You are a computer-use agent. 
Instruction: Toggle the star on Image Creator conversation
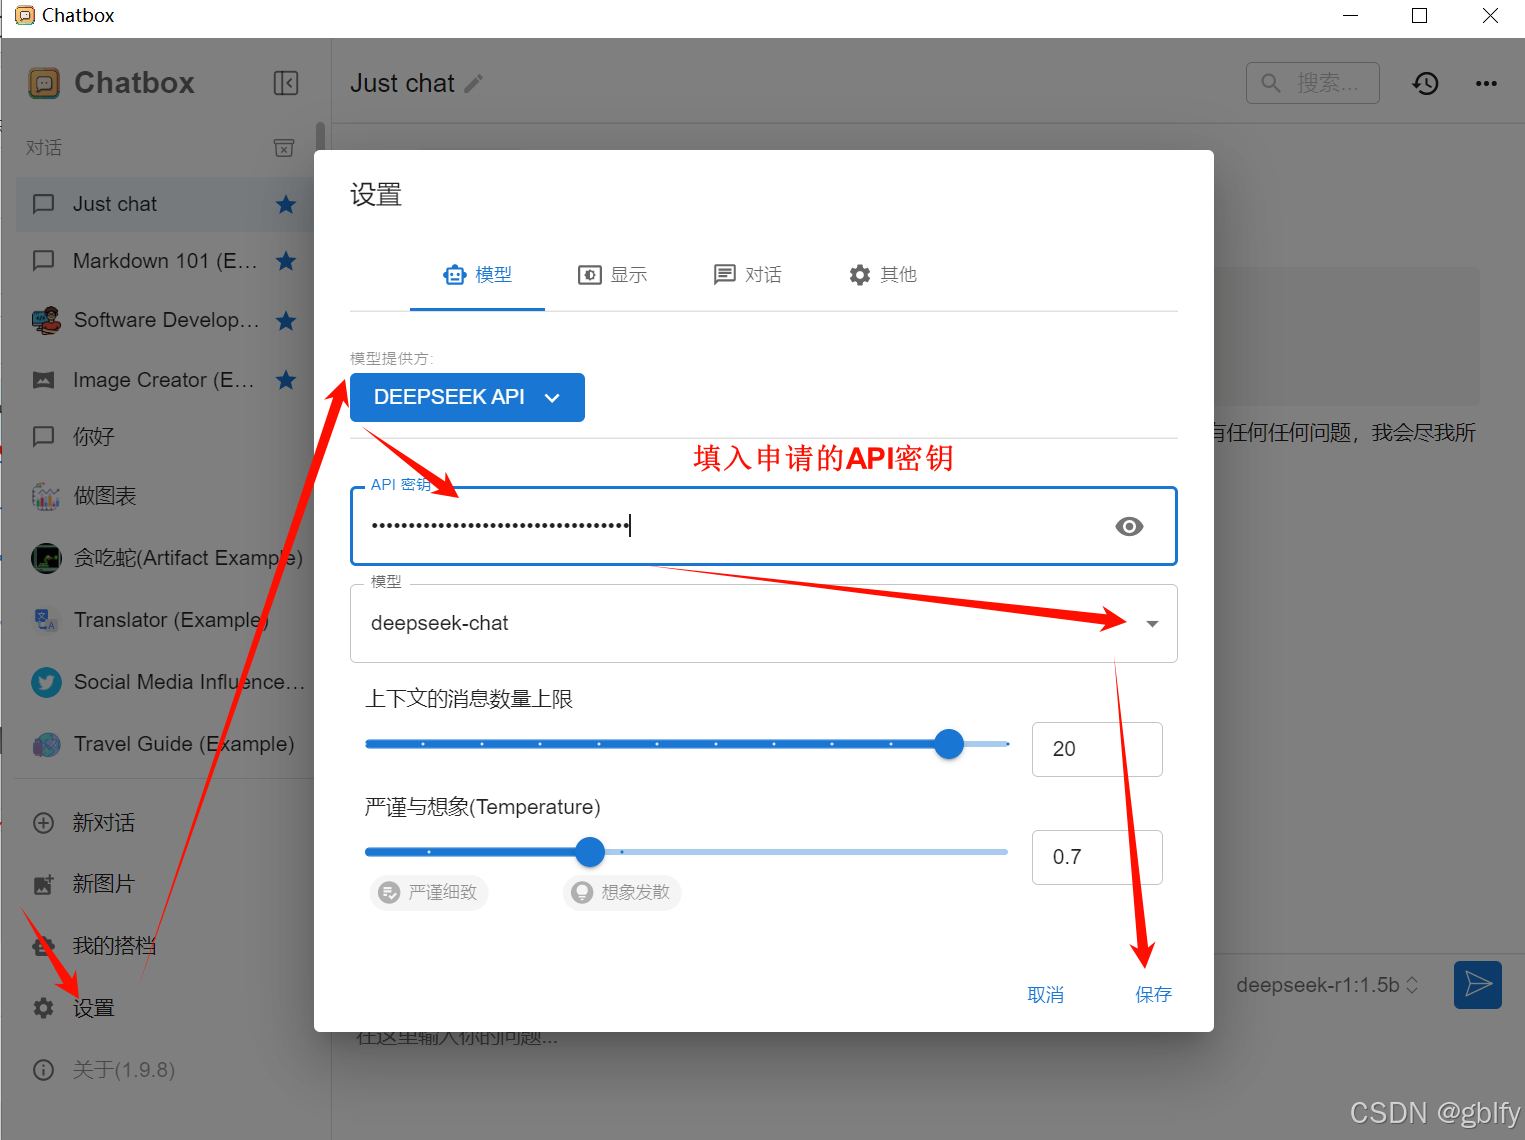[x=286, y=380]
